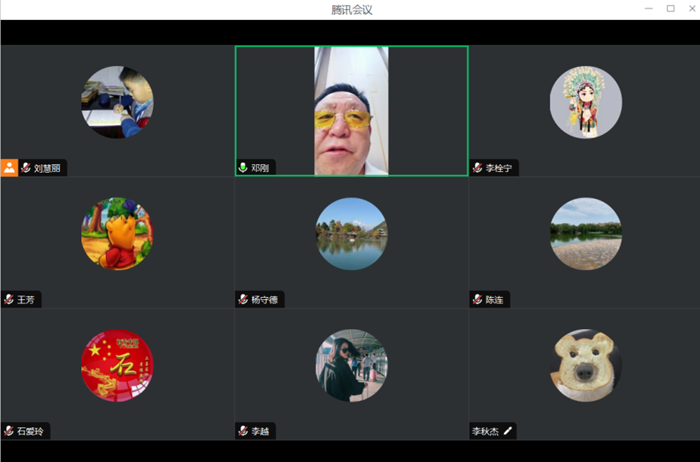The image size is (700, 462).
Task: Click the 陈连 name label
Action: [x=494, y=299]
